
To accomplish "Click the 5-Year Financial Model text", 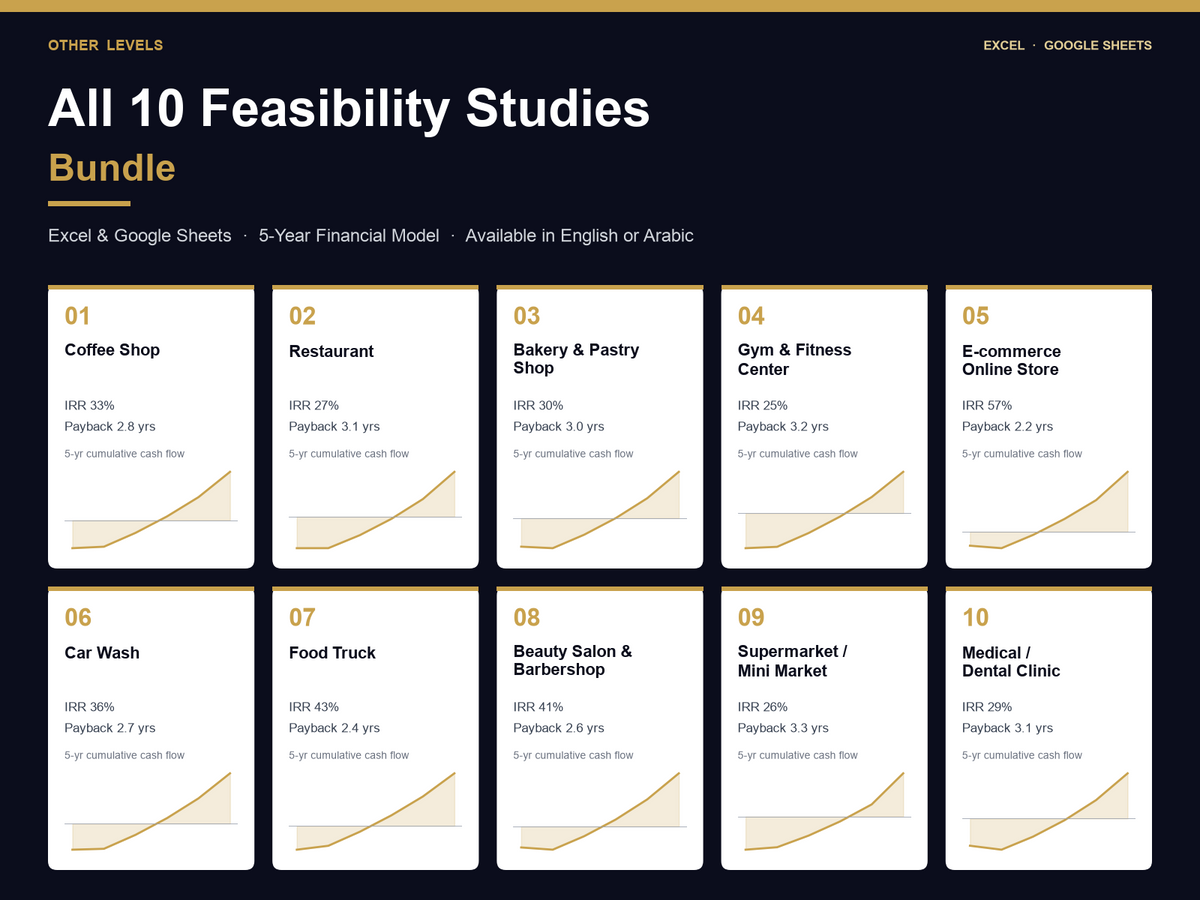I will click(x=349, y=236).
